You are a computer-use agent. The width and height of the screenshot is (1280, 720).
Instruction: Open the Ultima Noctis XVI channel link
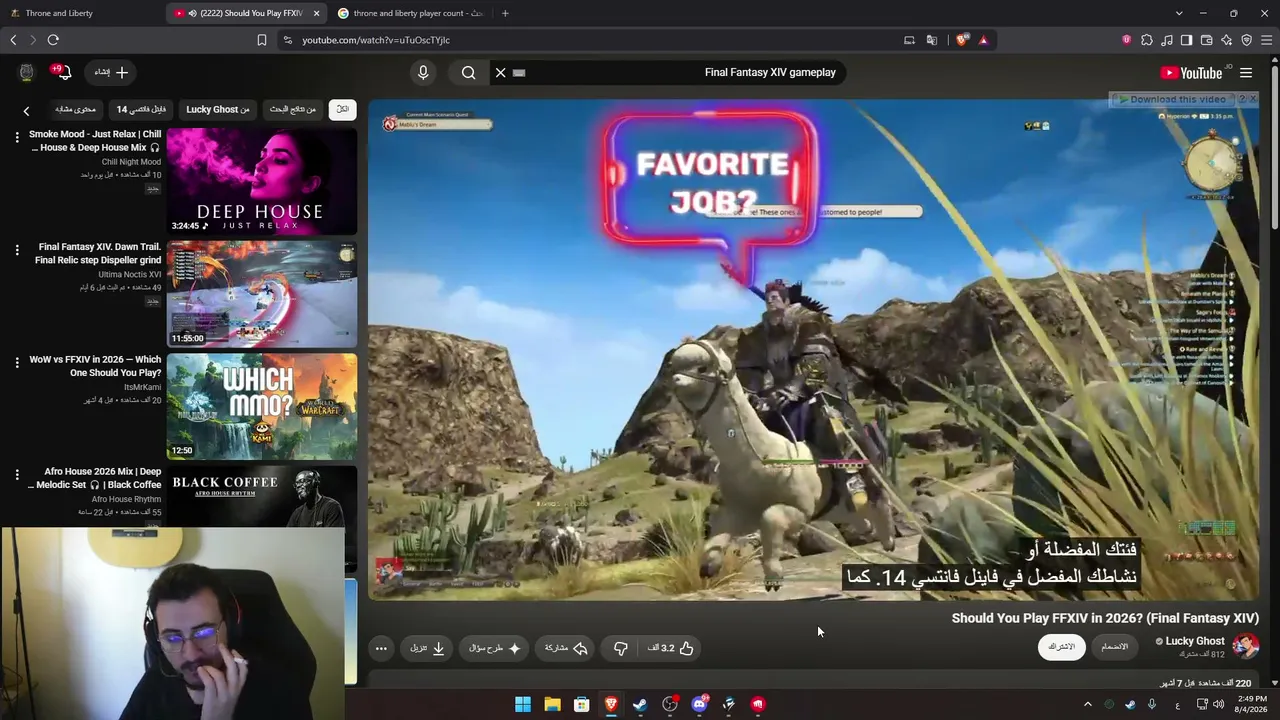click(129, 274)
